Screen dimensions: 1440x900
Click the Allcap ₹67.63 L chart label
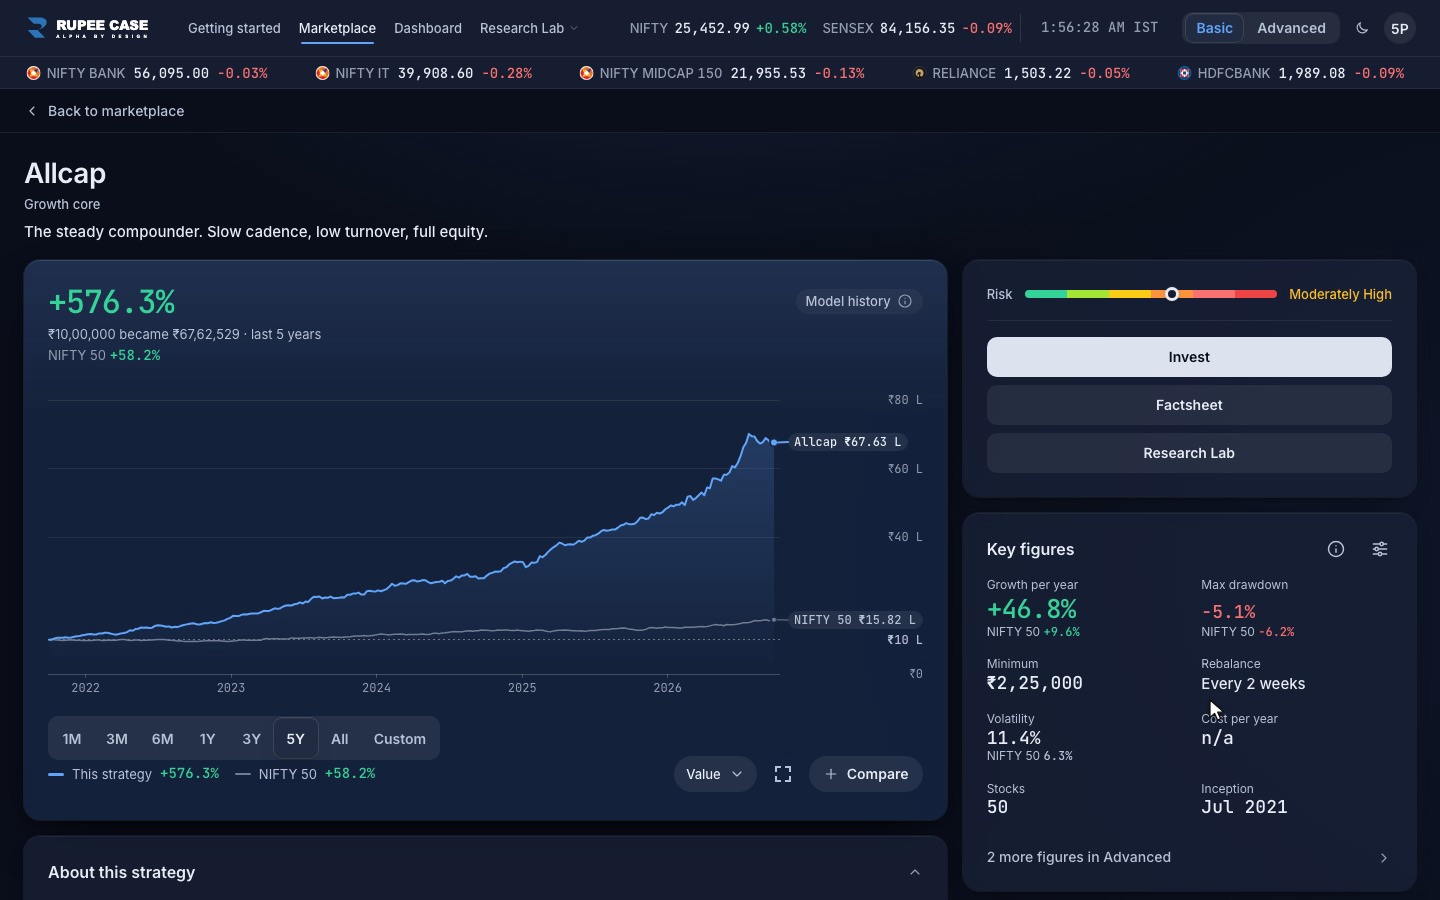[x=847, y=442]
